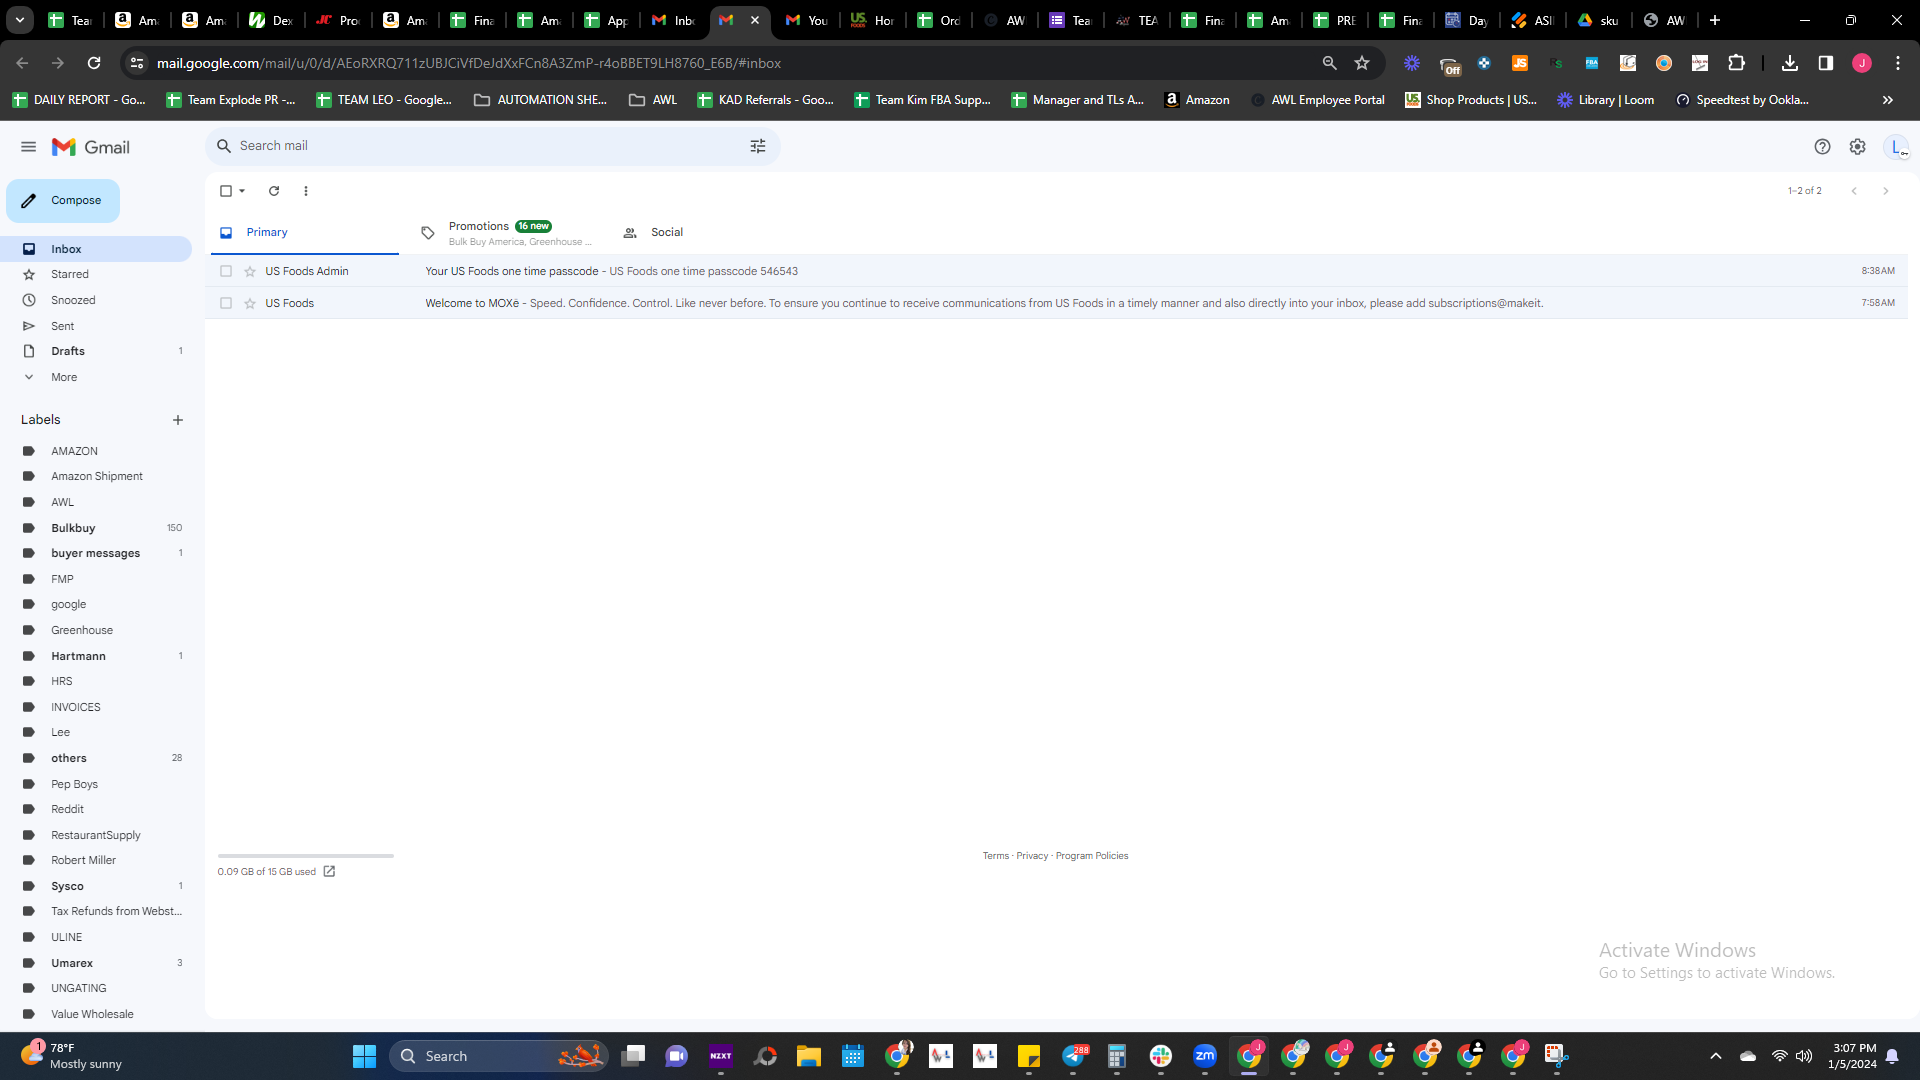Open the US Foods one time passcode email
Image resolution: width=1920 pixels, height=1080 pixels.
[1057, 271]
